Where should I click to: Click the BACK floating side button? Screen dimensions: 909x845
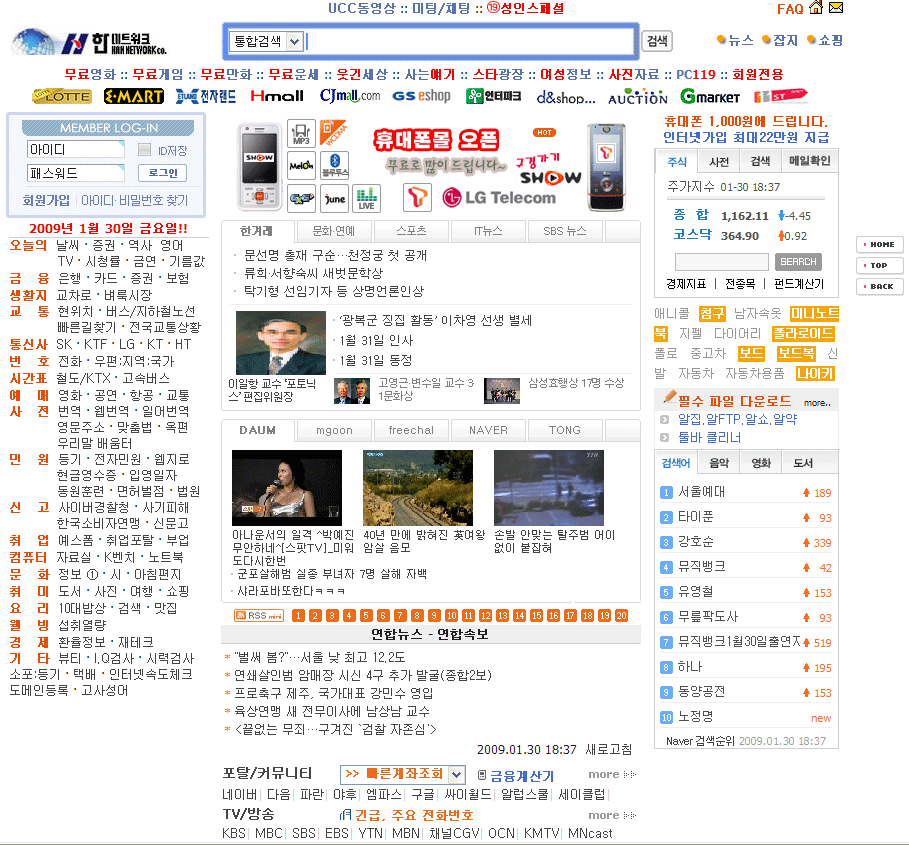880,286
